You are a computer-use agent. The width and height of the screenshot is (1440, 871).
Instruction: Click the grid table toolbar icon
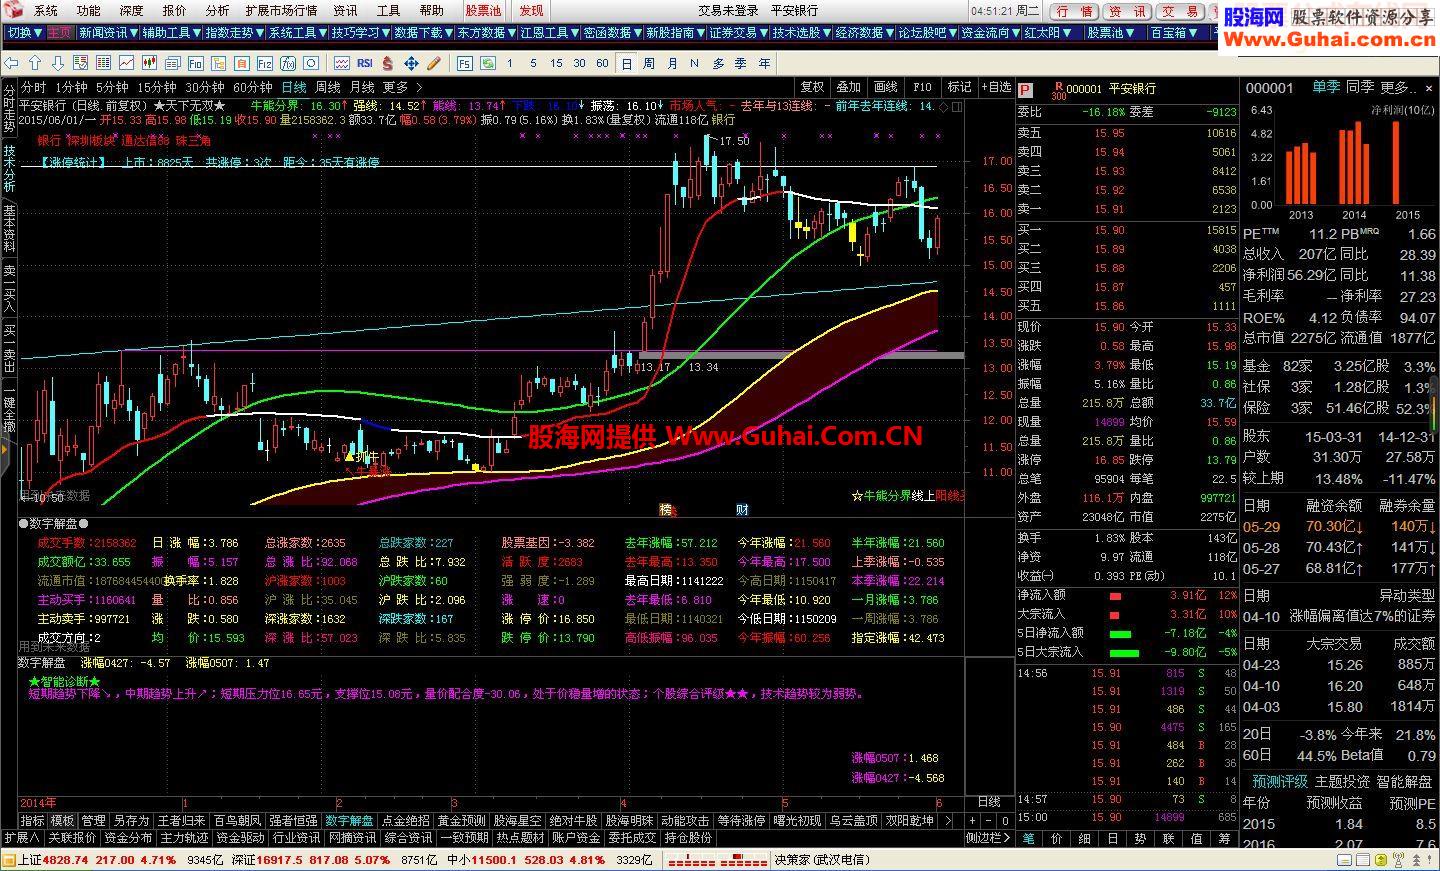click(x=103, y=63)
